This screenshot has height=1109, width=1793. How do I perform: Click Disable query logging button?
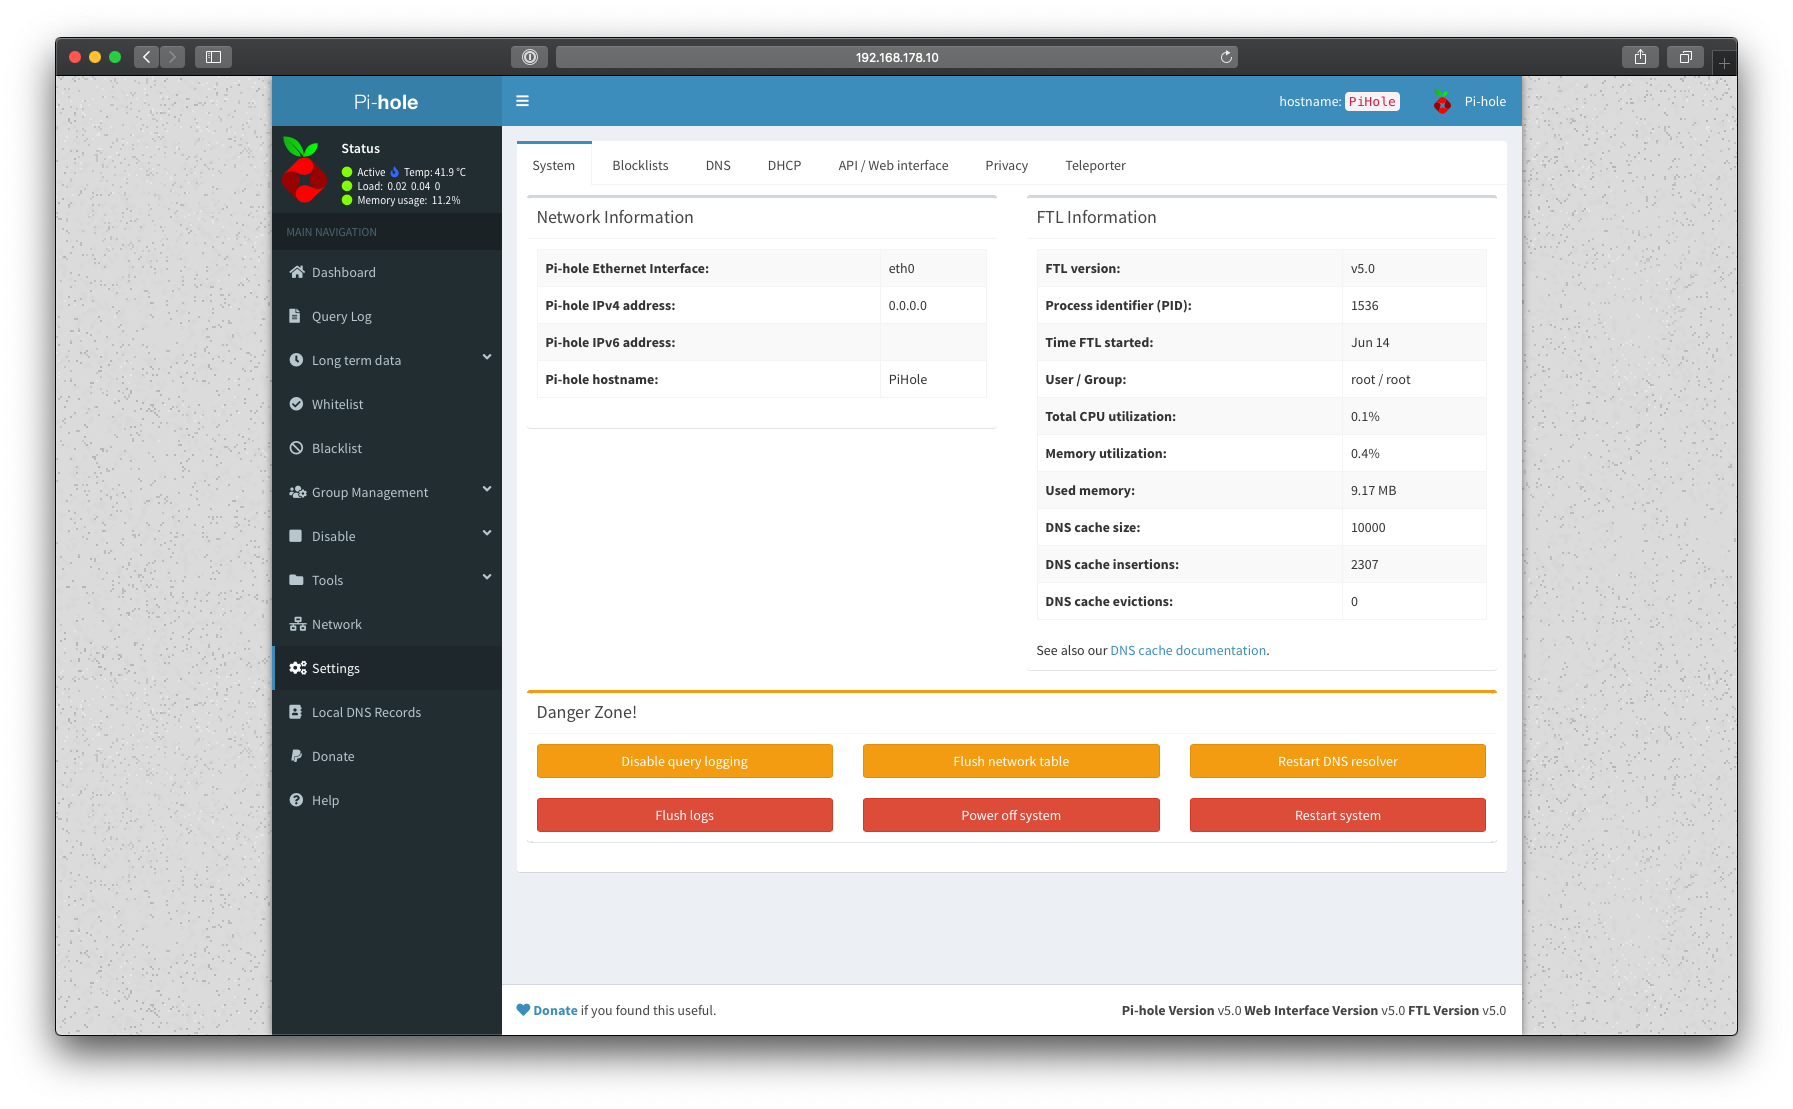pyautogui.click(x=684, y=761)
